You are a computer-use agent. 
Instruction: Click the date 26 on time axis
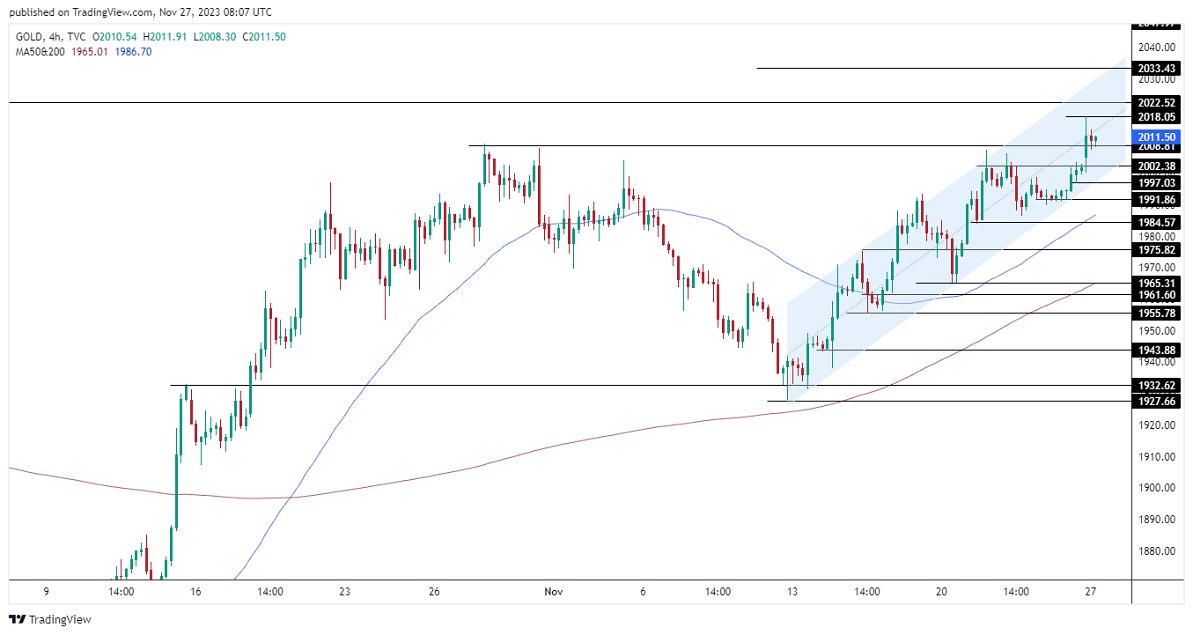(434, 592)
